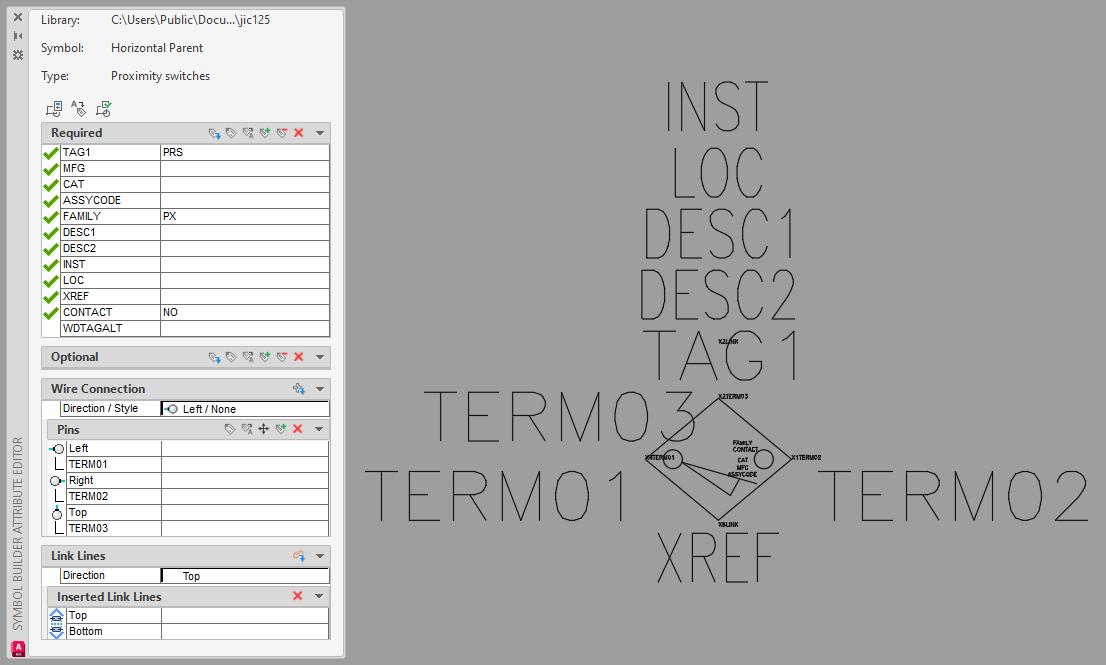Click green checkmark beside CONTACT attribute

point(51,313)
